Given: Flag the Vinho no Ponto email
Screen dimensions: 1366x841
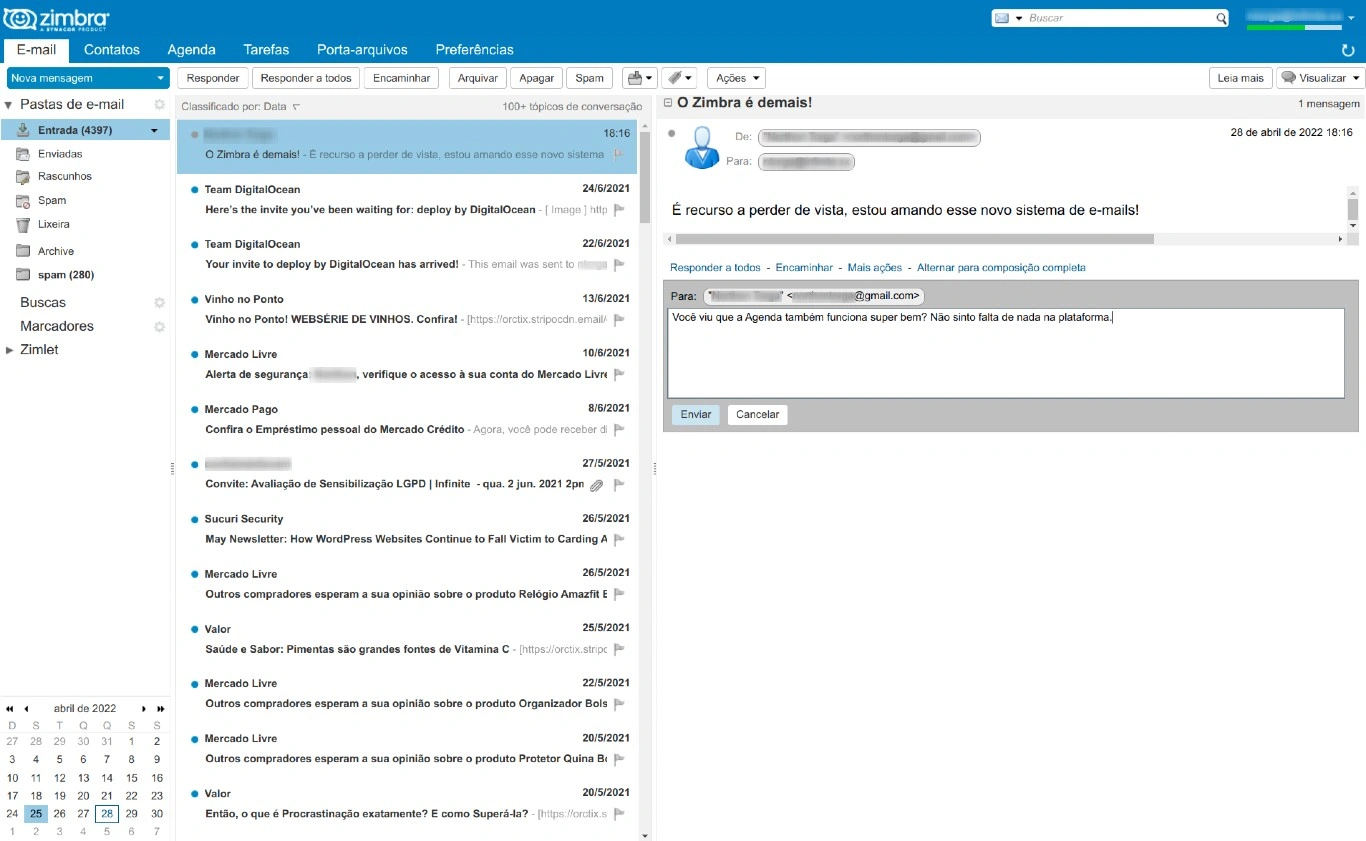Looking at the screenshot, I should [x=619, y=320].
